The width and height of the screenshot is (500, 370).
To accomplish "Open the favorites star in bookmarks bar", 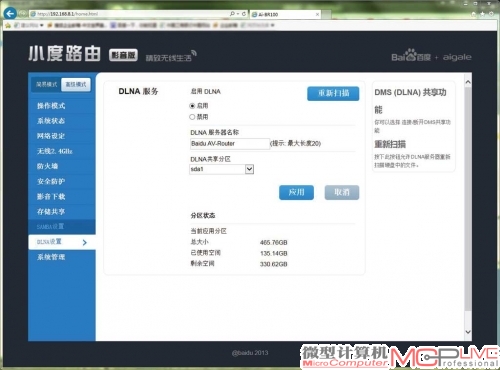I will [x=8, y=25].
